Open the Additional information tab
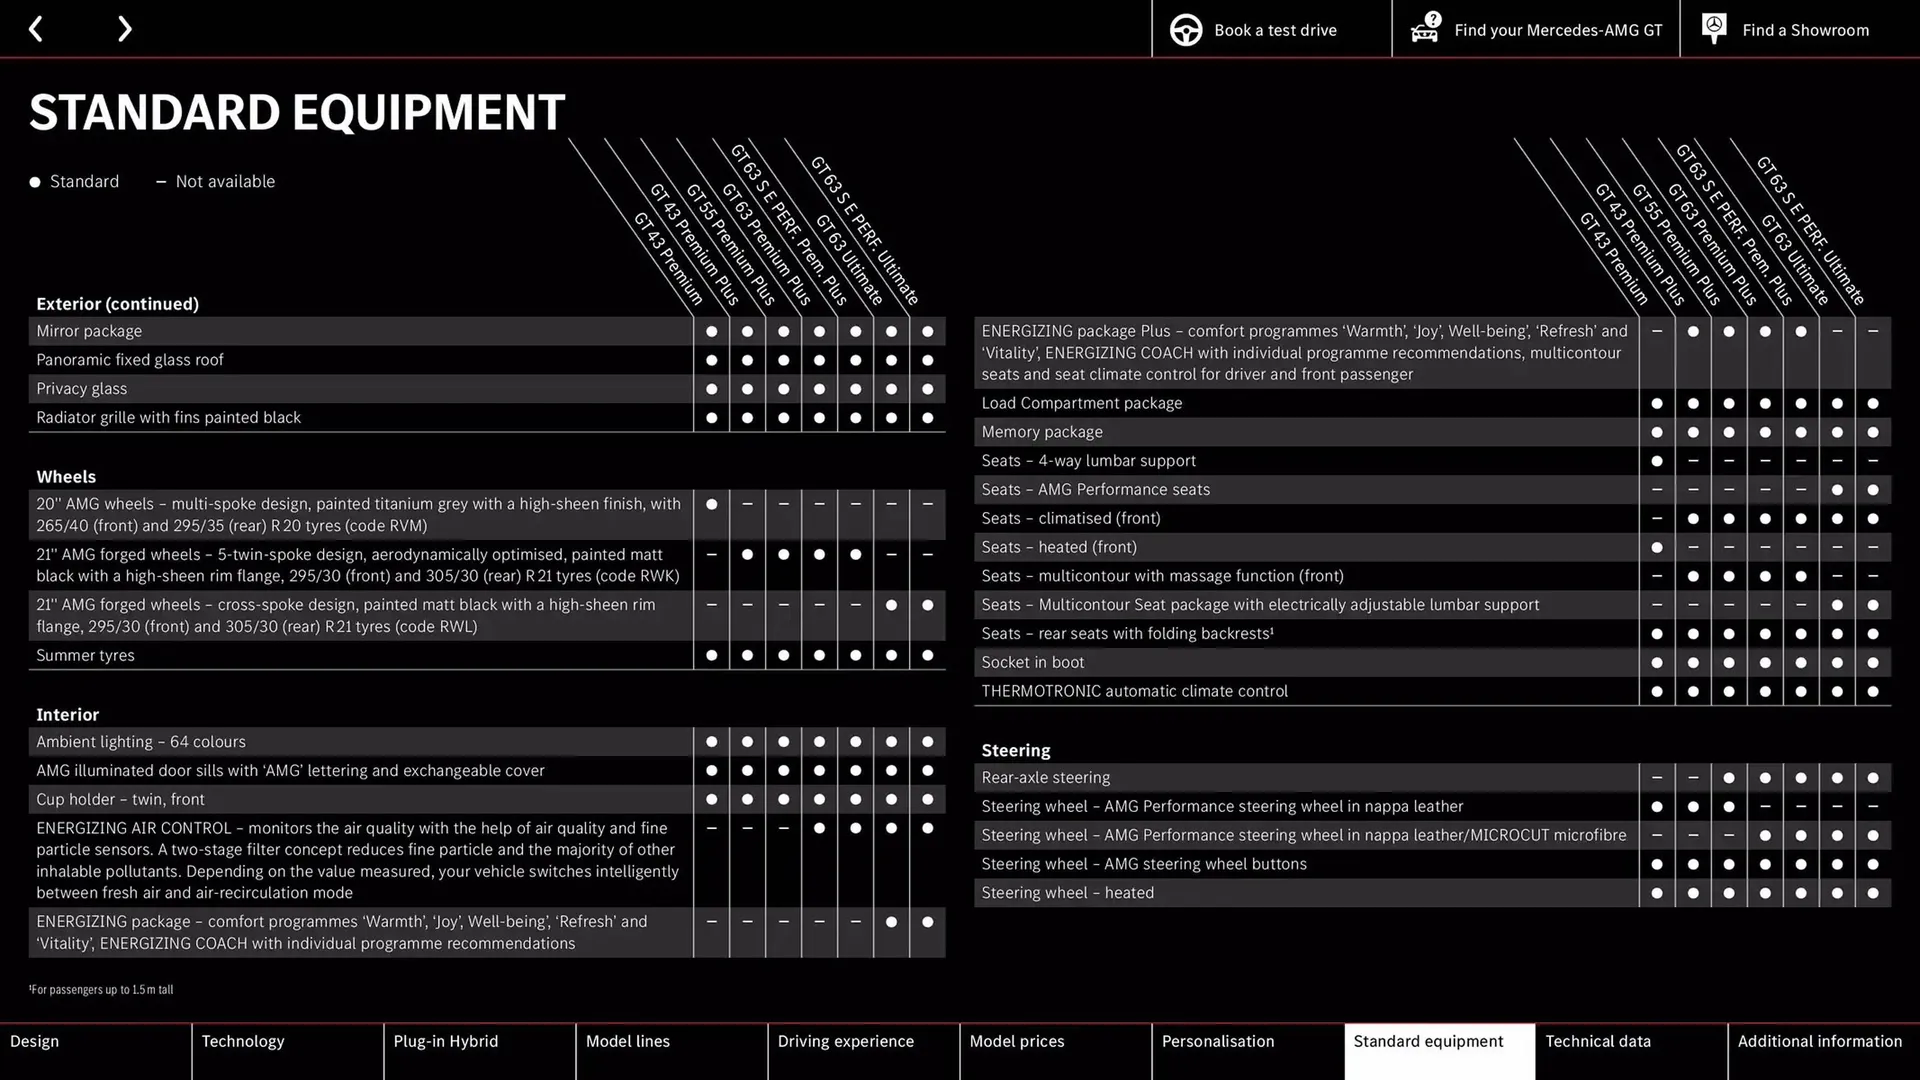The height and width of the screenshot is (1080, 1920). pos(1824,1051)
